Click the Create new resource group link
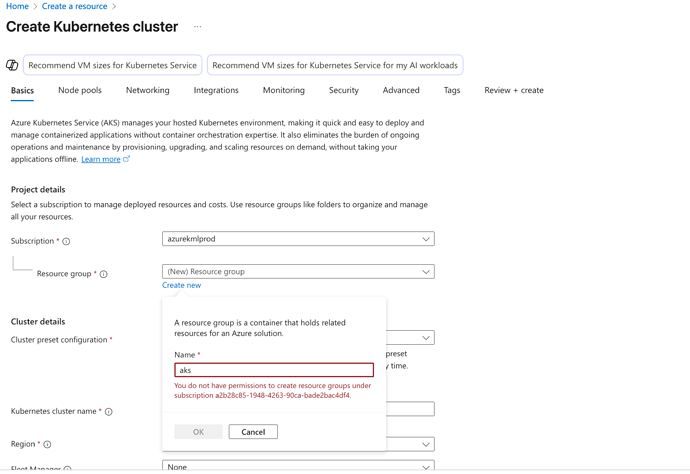690x474 pixels. click(181, 285)
